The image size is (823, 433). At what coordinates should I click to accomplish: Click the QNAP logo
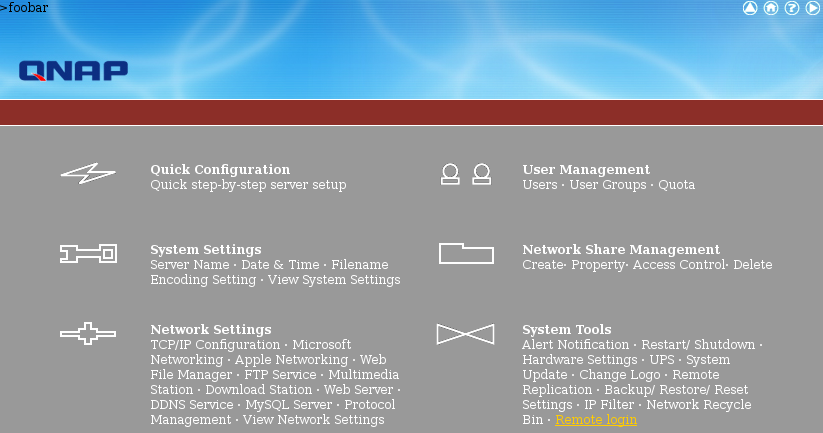coord(73,71)
